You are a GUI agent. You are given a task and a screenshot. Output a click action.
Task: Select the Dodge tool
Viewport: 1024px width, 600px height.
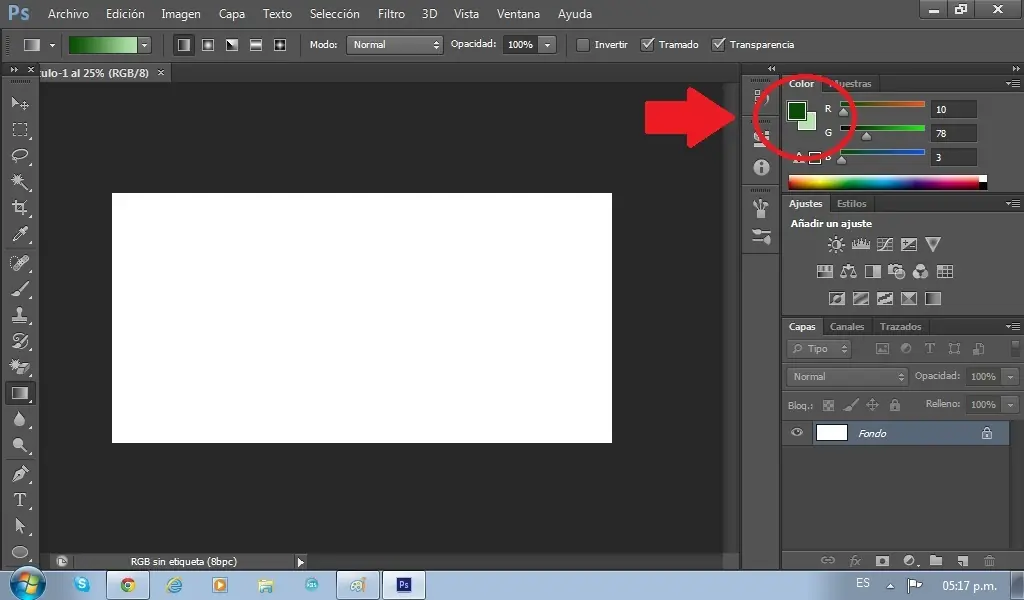pos(20,445)
